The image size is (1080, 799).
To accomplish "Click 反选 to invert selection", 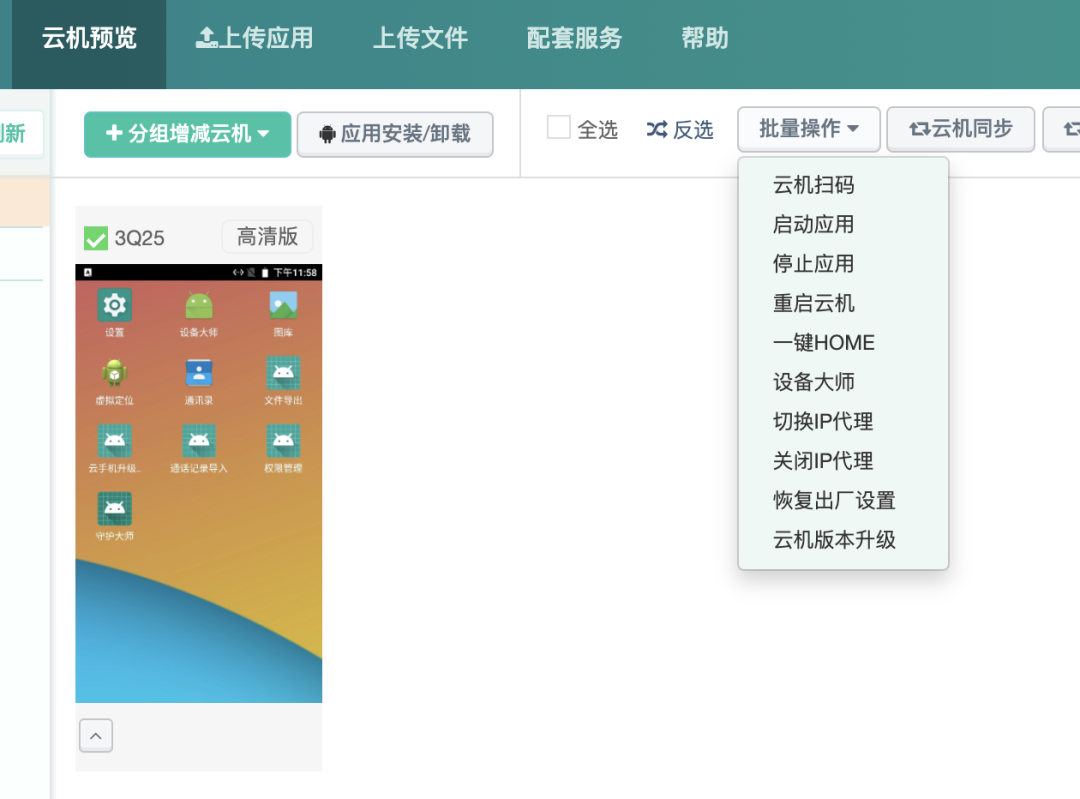I will 680,130.
